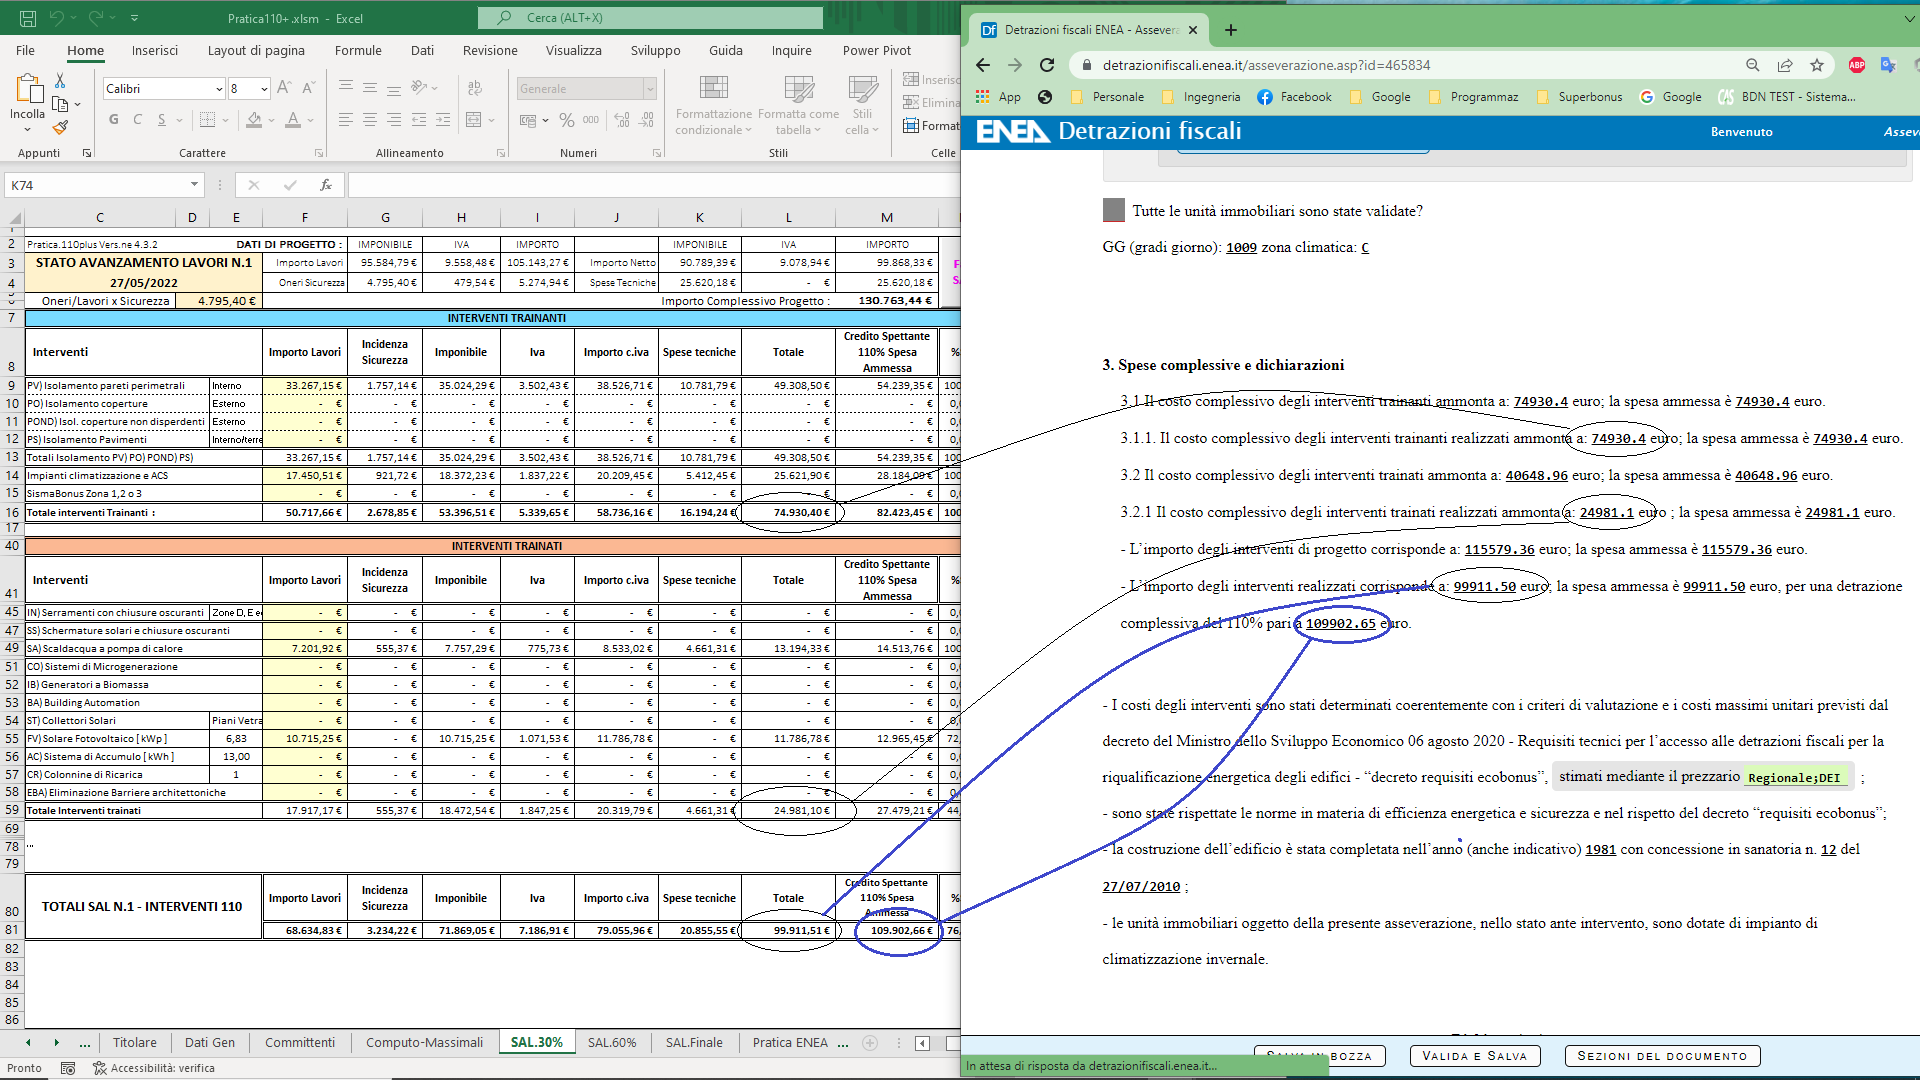Click the Format Painter brush icon
The width and height of the screenshot is (1920, 1080).
click(60, 128)
